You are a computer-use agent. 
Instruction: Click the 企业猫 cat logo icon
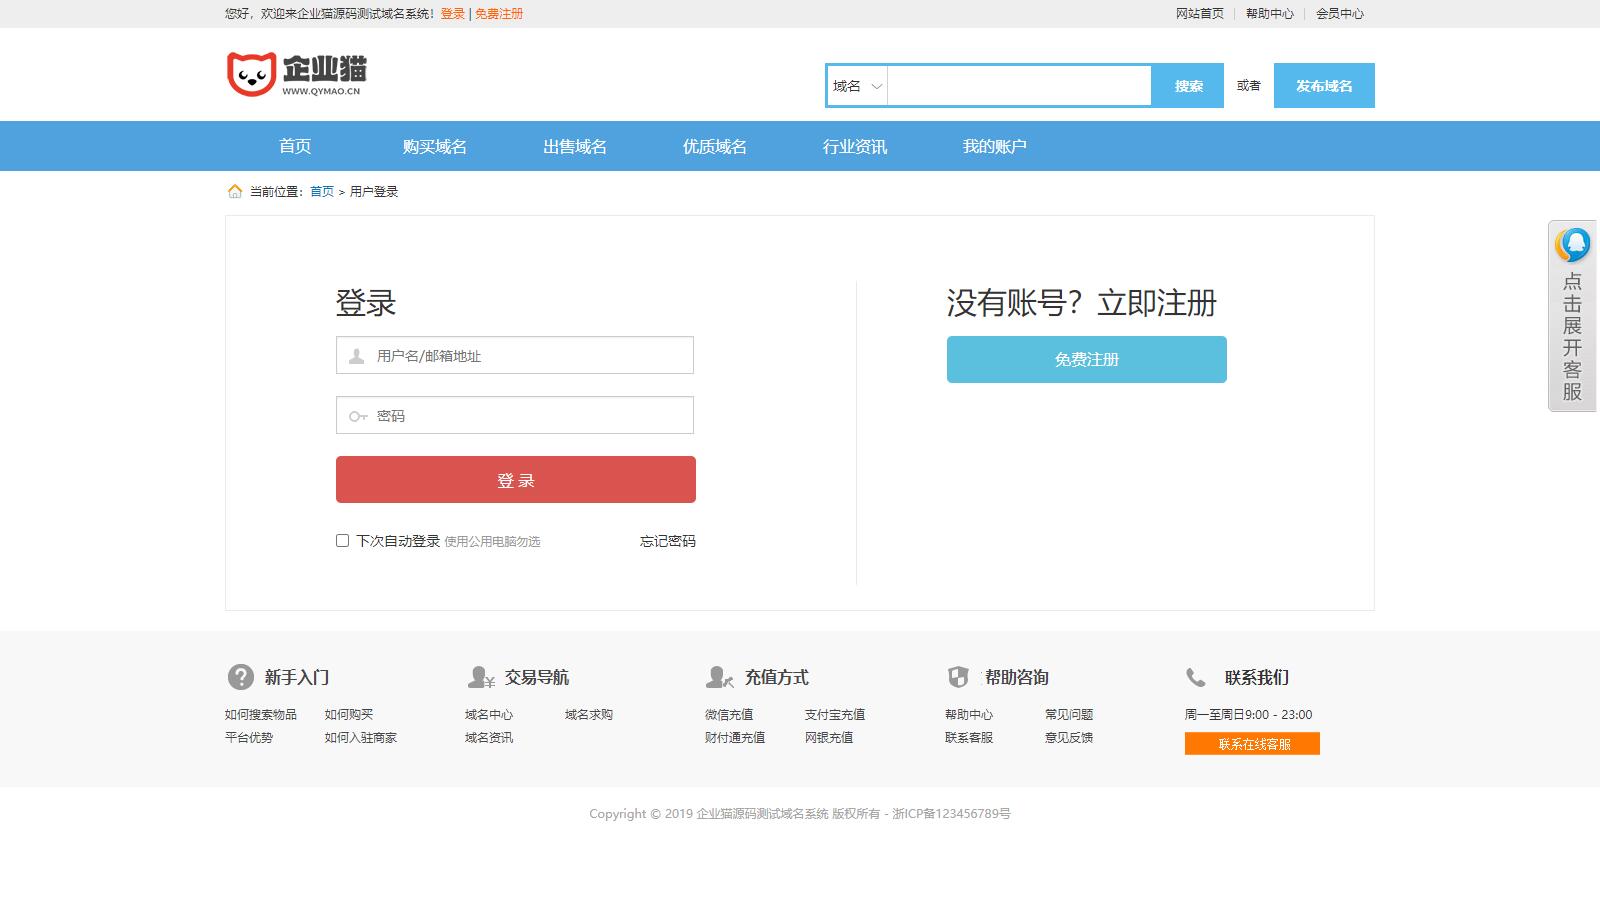tap(252, 73)
